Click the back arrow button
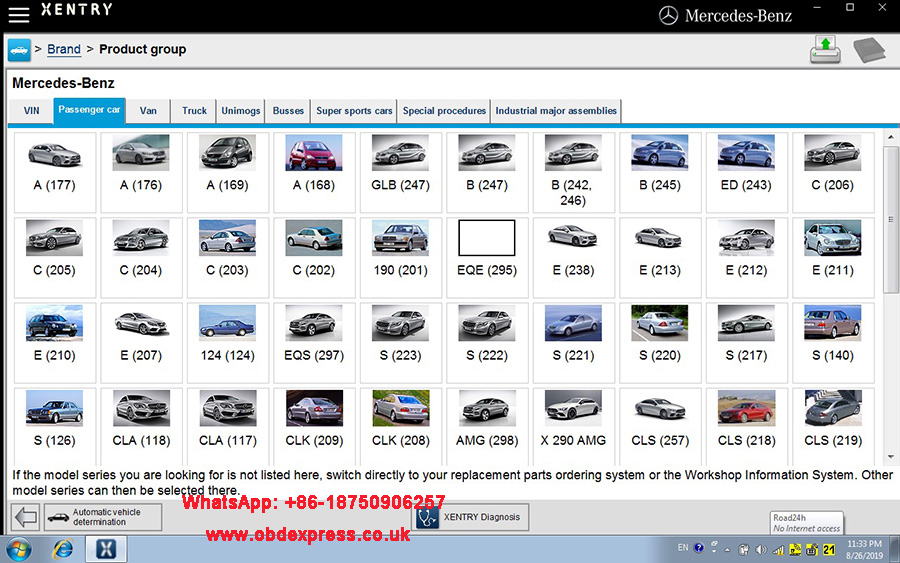The image size is (900, 563). click(26, 517)
